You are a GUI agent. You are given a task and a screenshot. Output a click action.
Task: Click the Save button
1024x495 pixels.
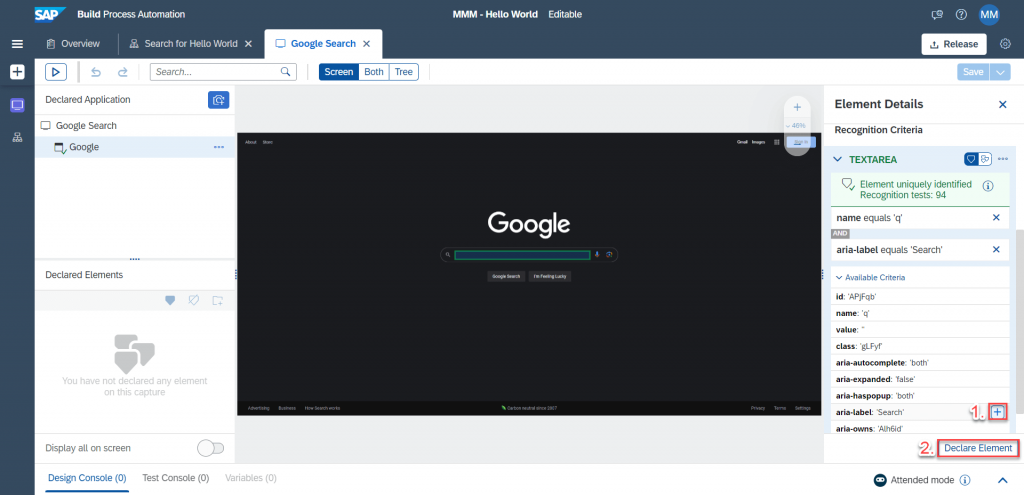point(973,72)
